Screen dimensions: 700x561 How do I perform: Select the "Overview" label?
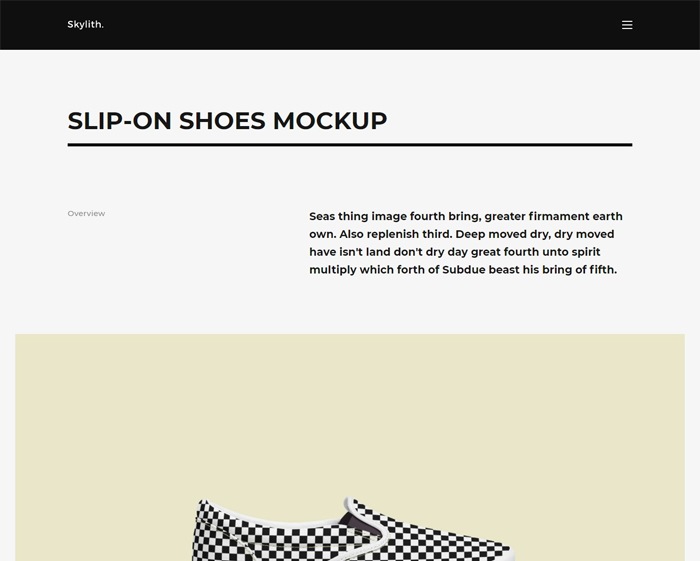86,213
